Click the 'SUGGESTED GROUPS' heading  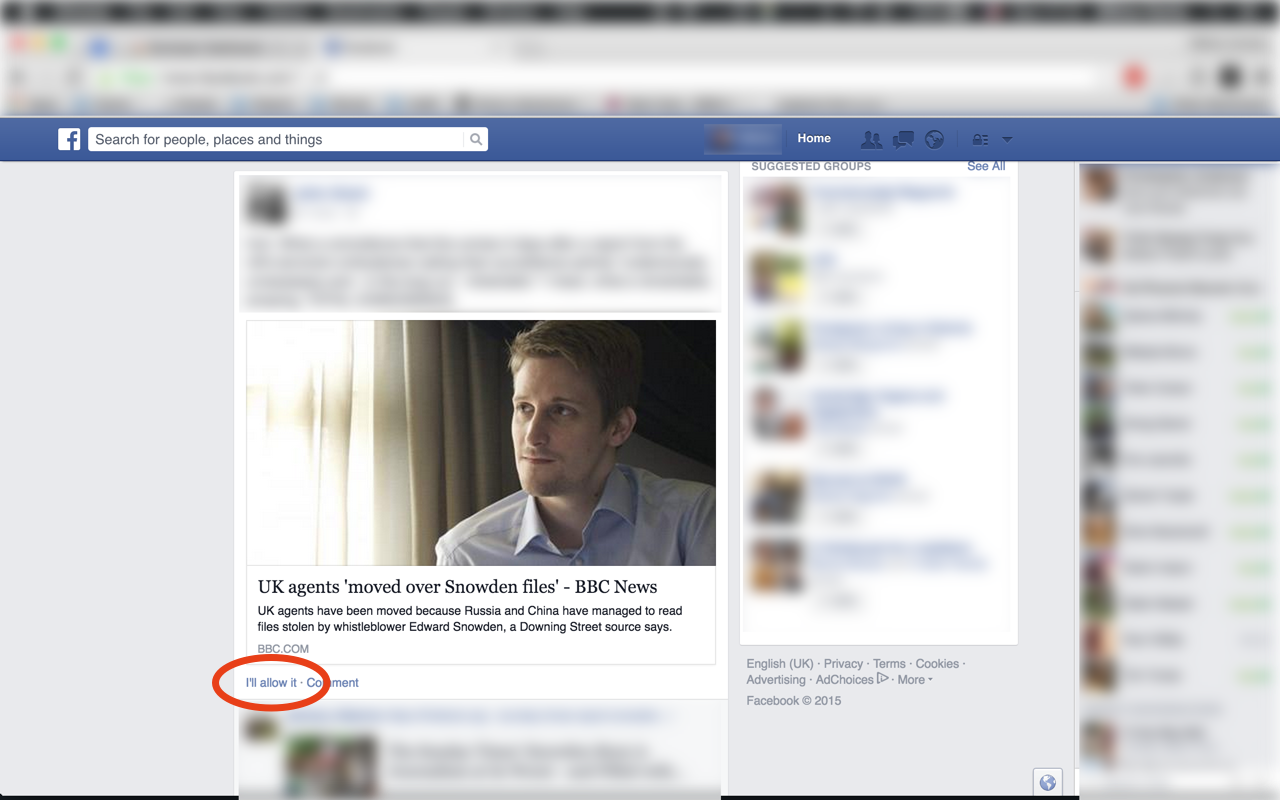pyautogui.click(x=811, y=166)
